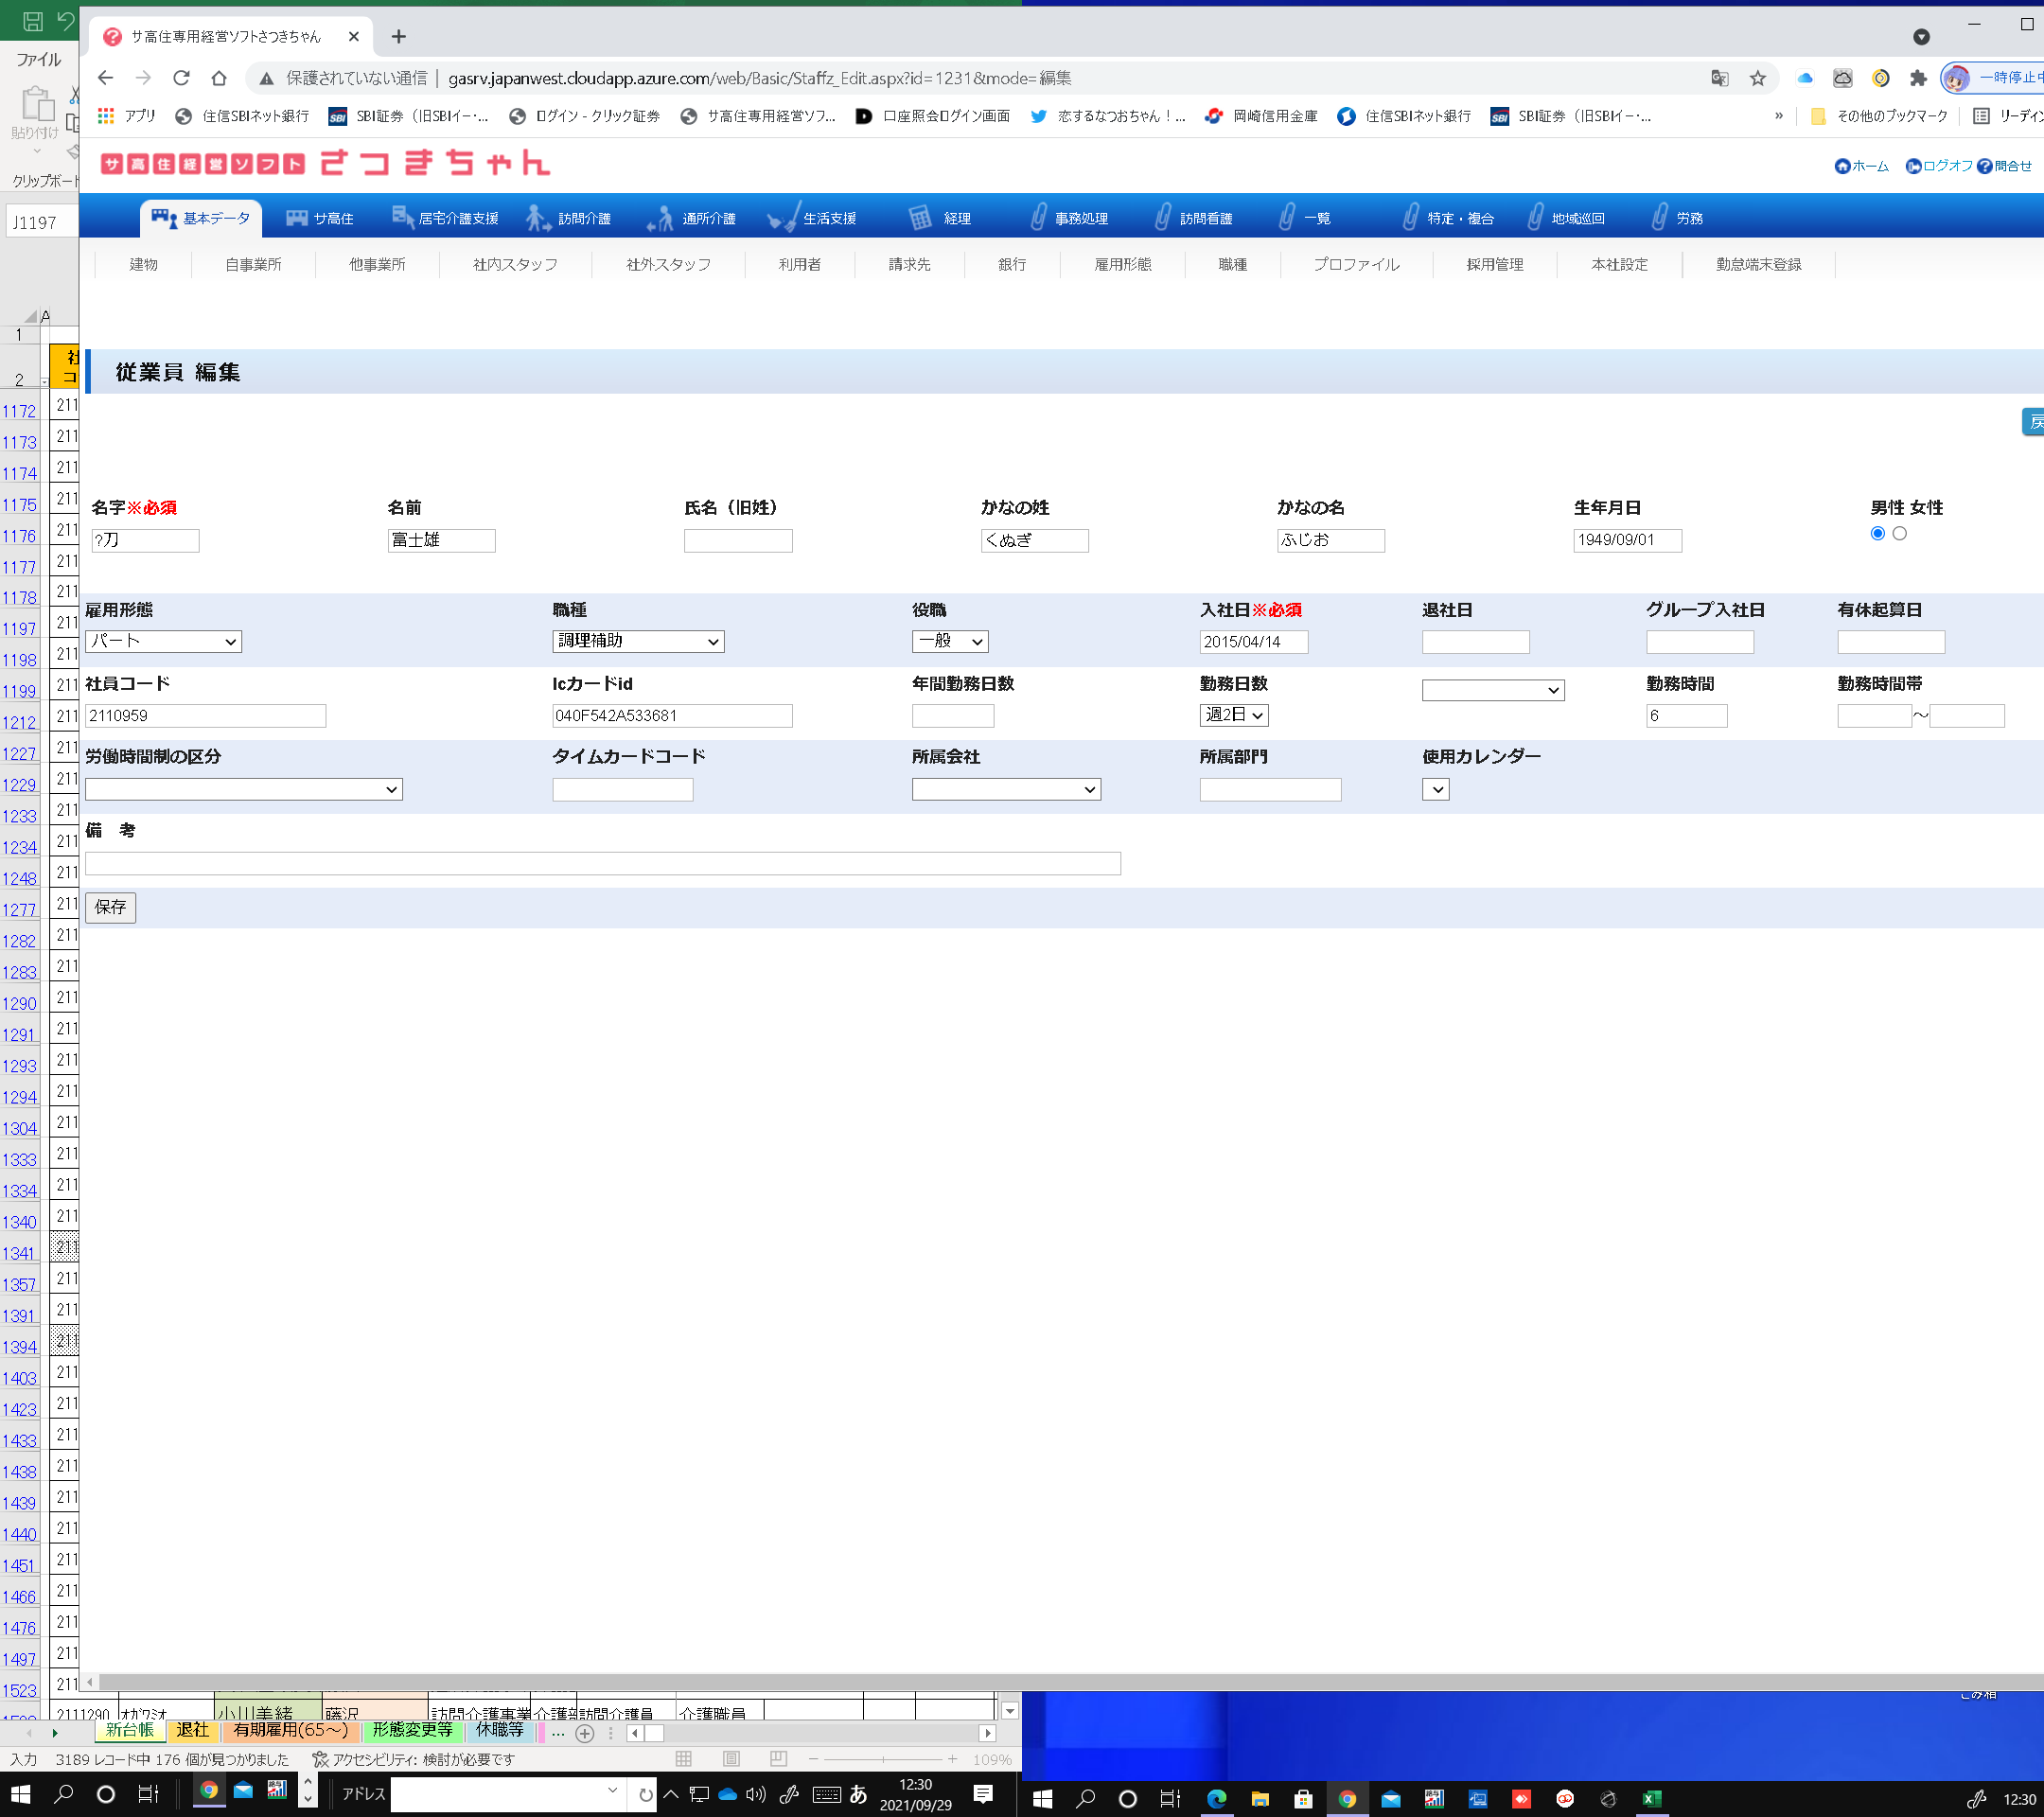Click the 経理 calculator icon
Screen dimensions: 2044x1817
coord(919,217)
